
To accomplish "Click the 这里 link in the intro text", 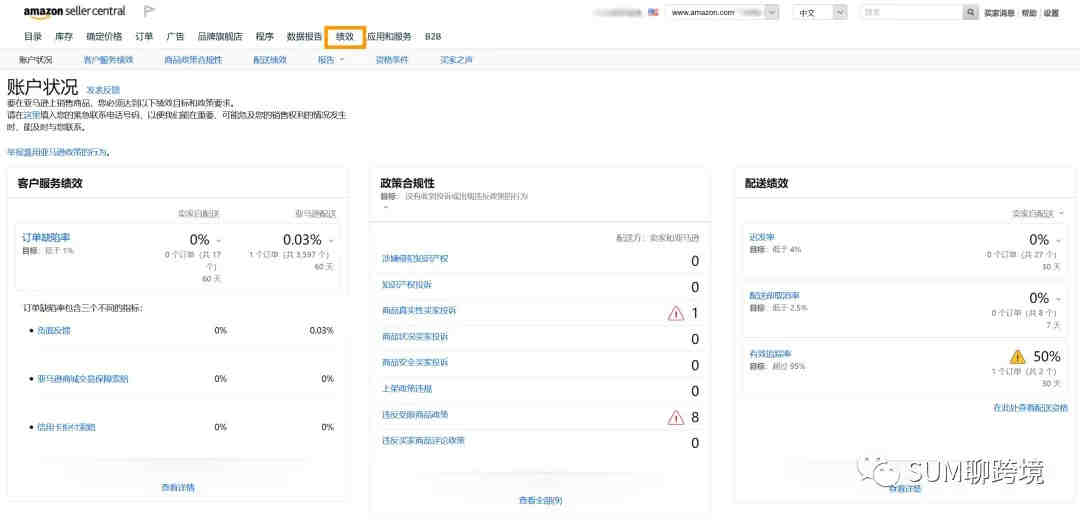I will (32, 115).
